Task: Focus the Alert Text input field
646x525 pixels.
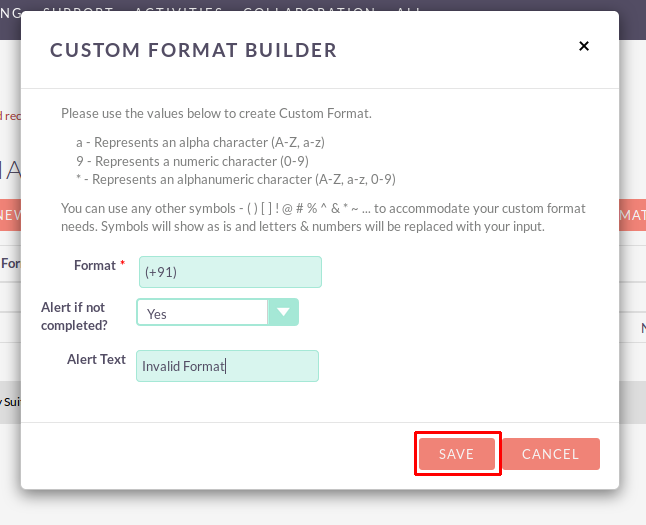Action: (227, 366)
